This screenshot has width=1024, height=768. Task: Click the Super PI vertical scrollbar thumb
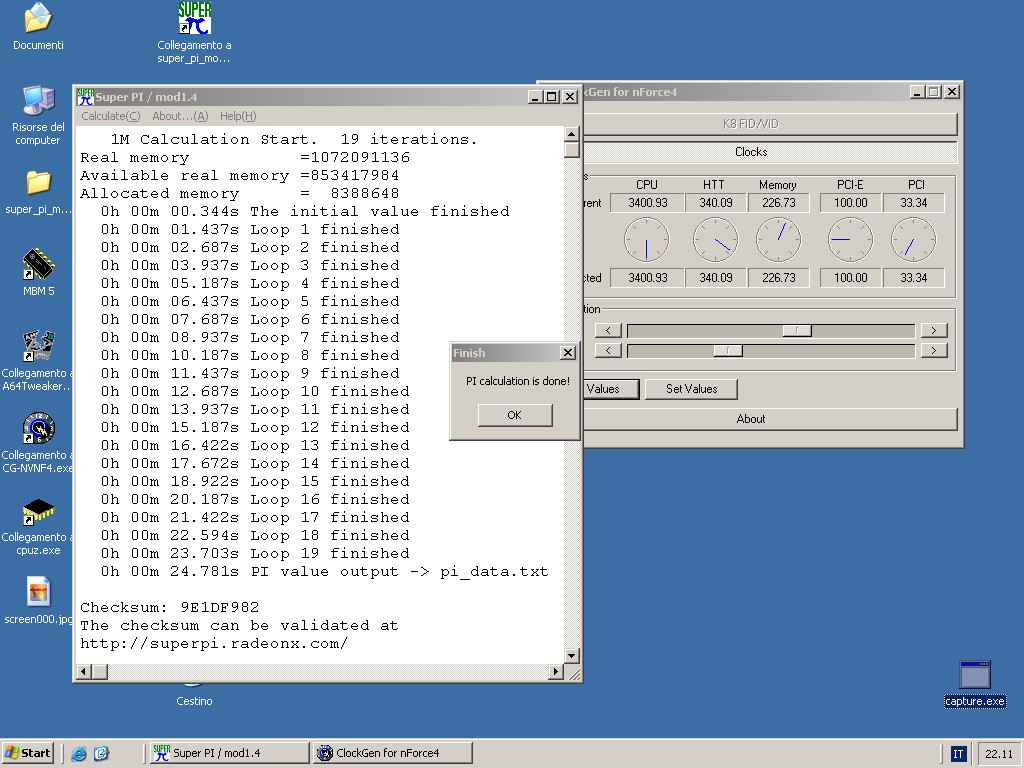point(571,150)
